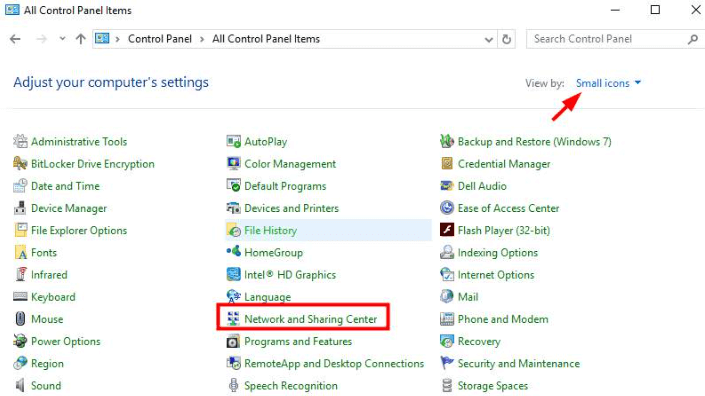Open the recent locations dropdown arrow
This screenshot has height=396, width=705.
coord(62,39)
